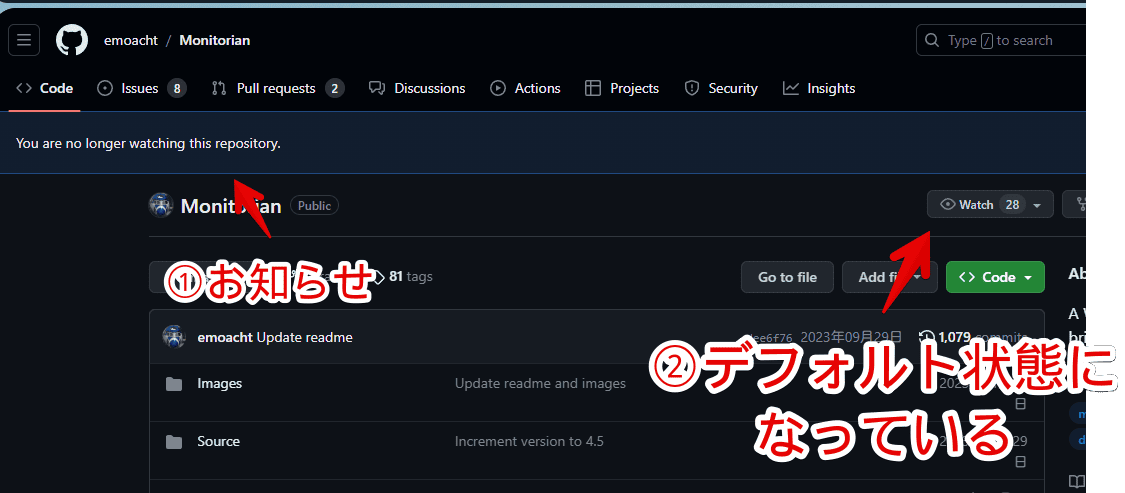The height and width of the screenshot is (493, 1125).
Task: Focus the 'Type / to search' field
Action: [1002, 40]
